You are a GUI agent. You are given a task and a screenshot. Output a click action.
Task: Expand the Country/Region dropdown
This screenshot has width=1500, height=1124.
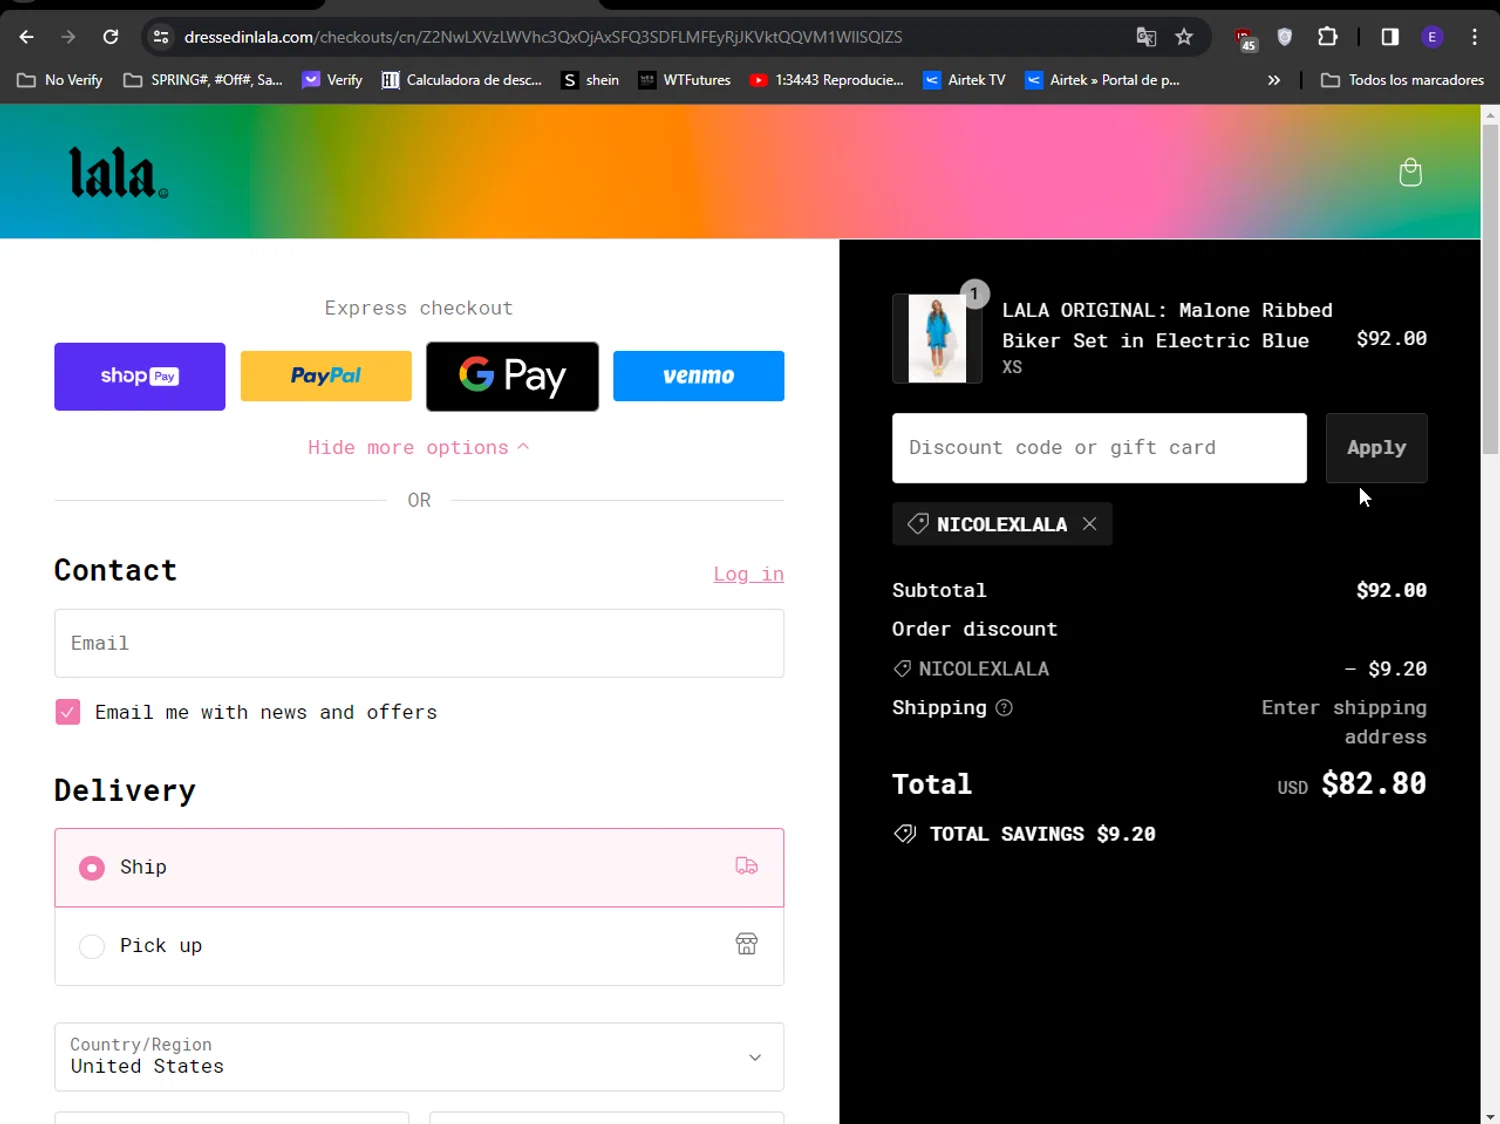(419, 1057)
